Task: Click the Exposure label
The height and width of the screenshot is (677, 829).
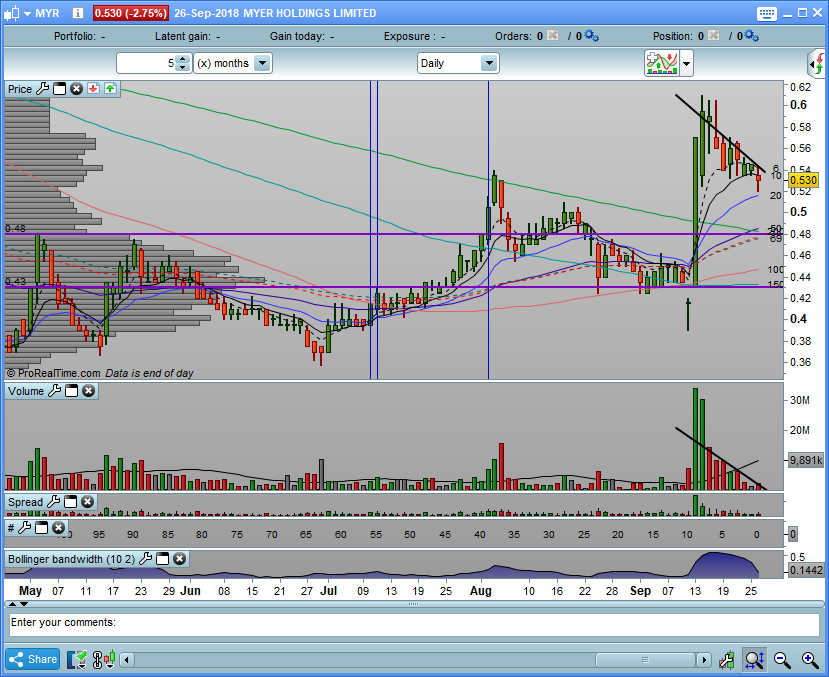Action: click(410, 36)
